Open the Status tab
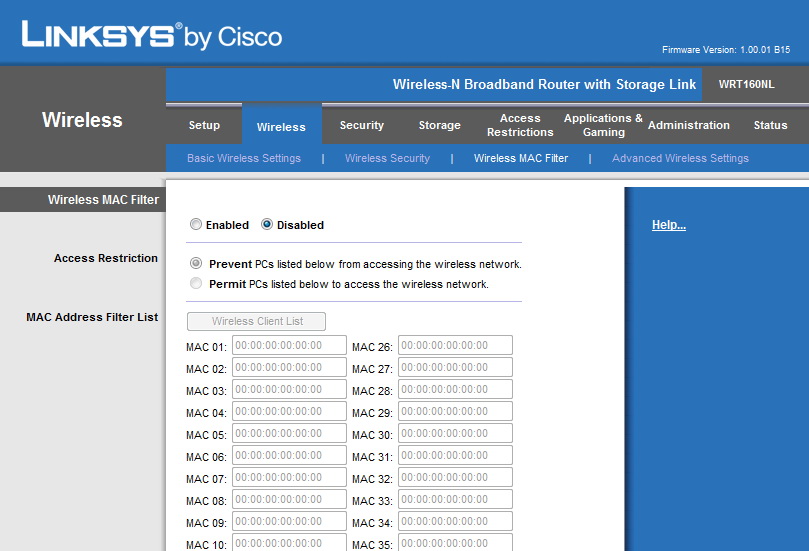This screenshot has height=551, width=809. tap(770, 125)
